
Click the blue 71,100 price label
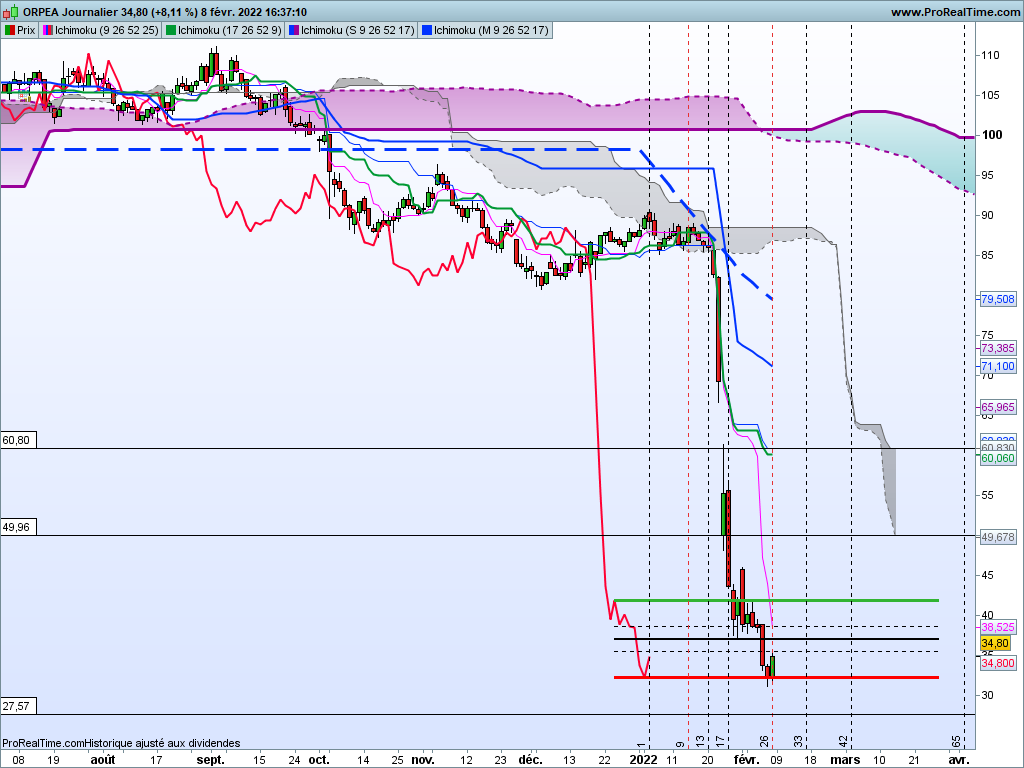click(998, 366)
